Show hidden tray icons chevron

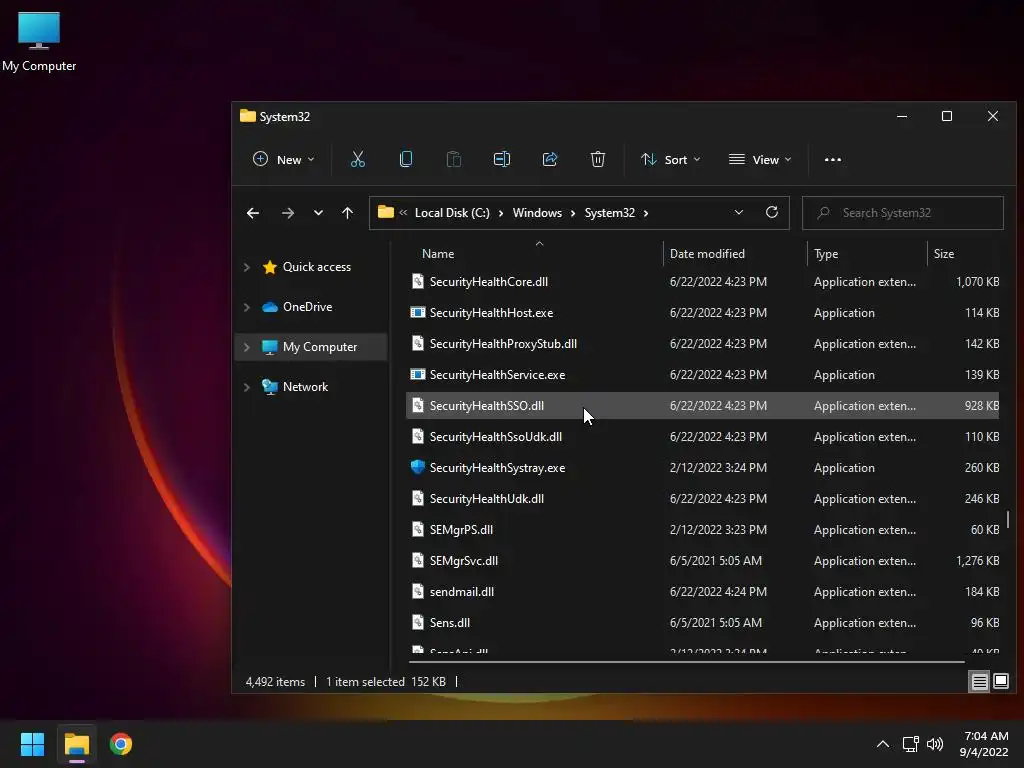[883, 744]
